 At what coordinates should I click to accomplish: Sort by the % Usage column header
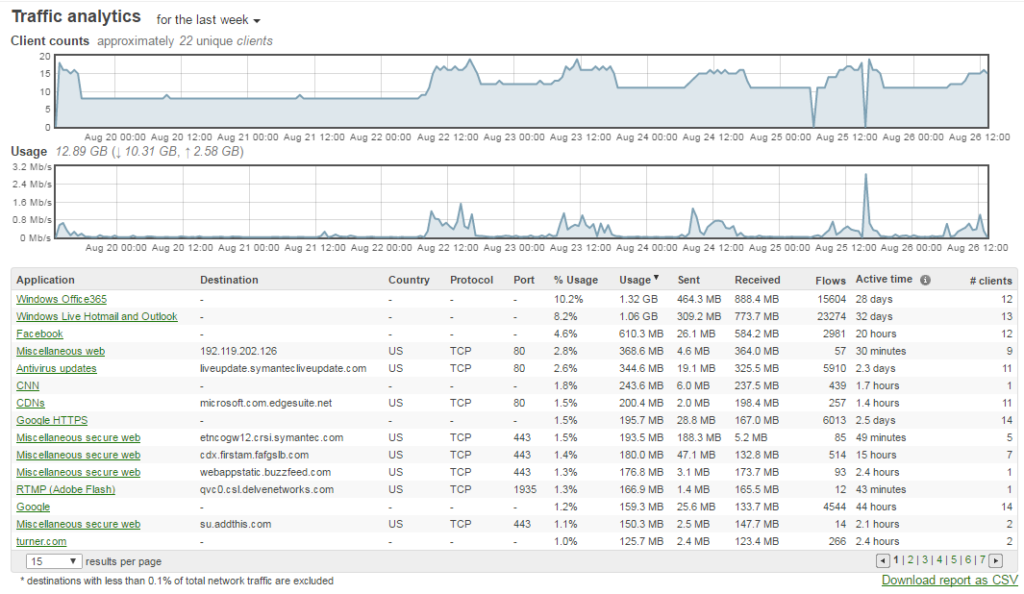(575, 280)
